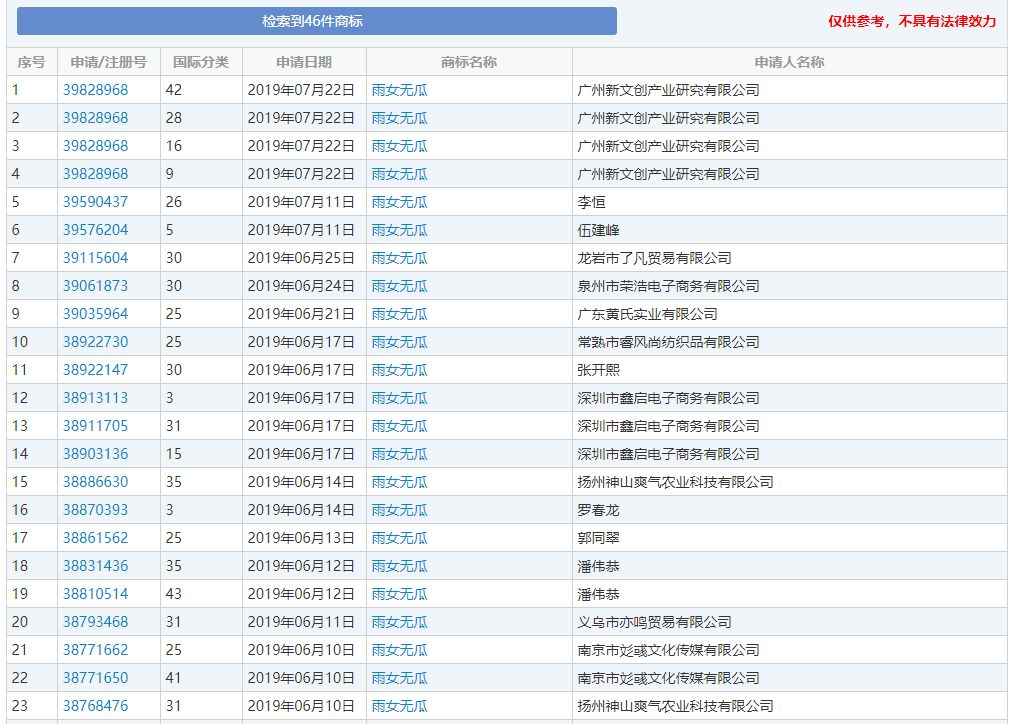Screen dimensions: 1014x724
Task: Open application number 38831436
Action: (96, 566)
